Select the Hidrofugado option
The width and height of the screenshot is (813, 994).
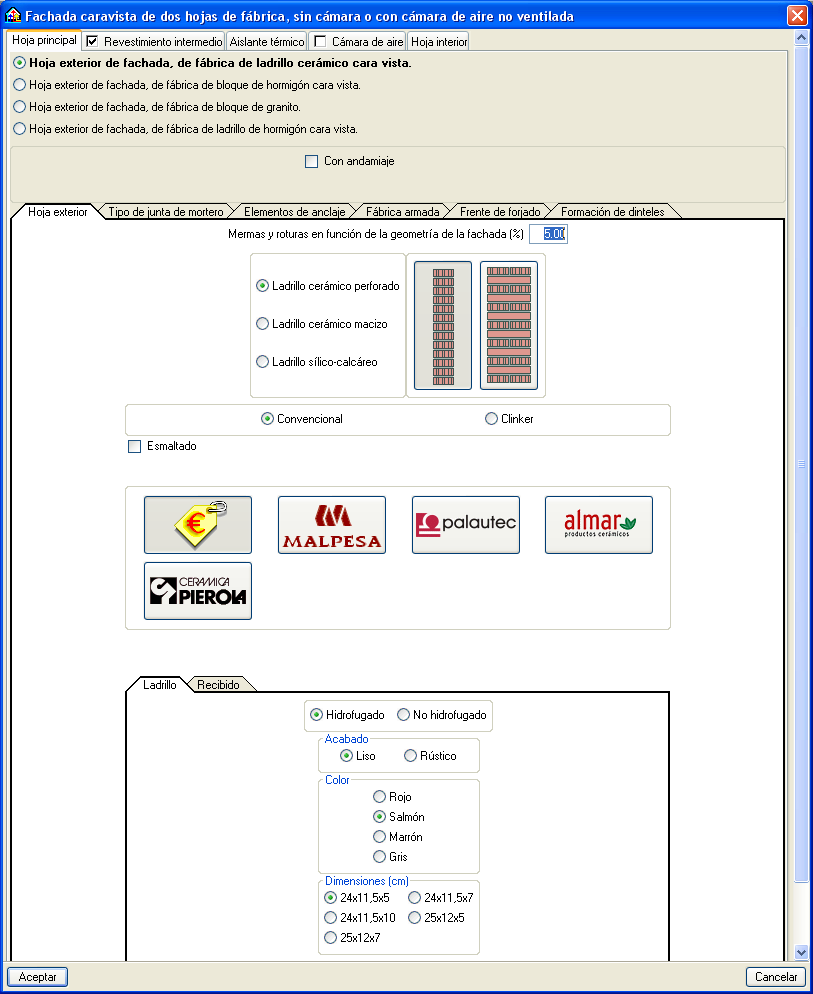click(347, 715)
